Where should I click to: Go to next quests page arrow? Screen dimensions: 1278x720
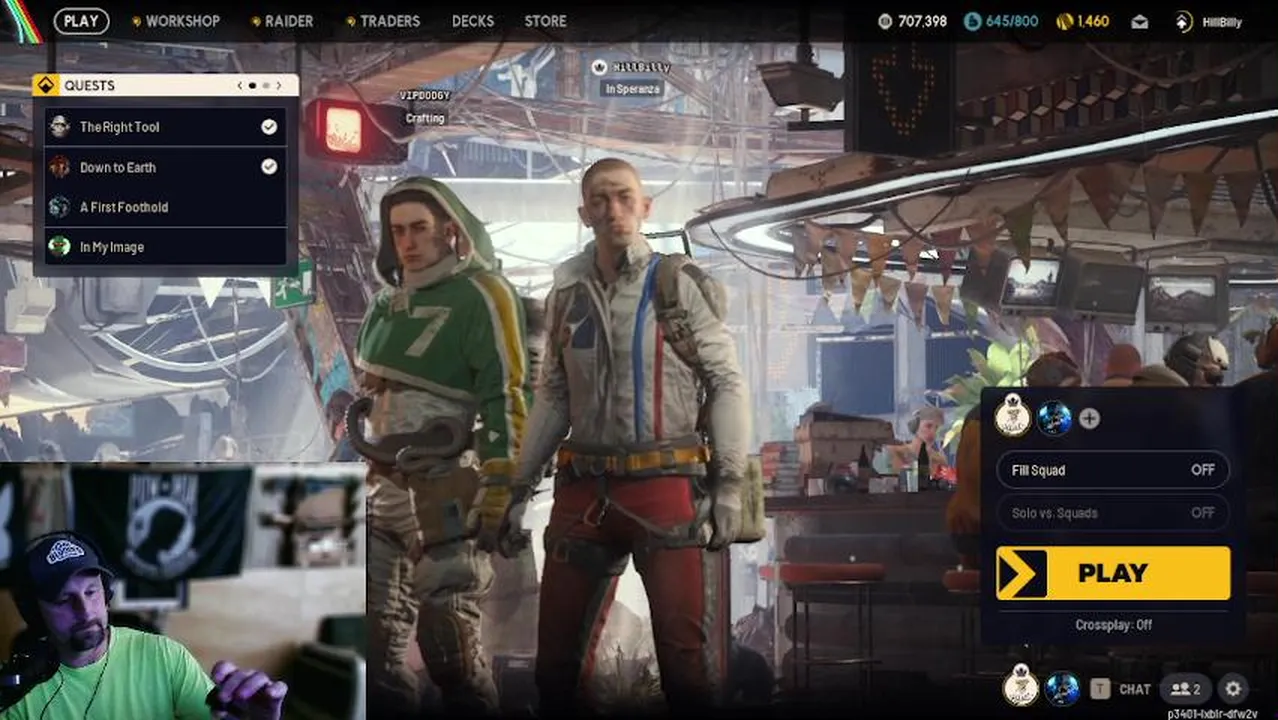pyautogui.click(x=279, y=86)
